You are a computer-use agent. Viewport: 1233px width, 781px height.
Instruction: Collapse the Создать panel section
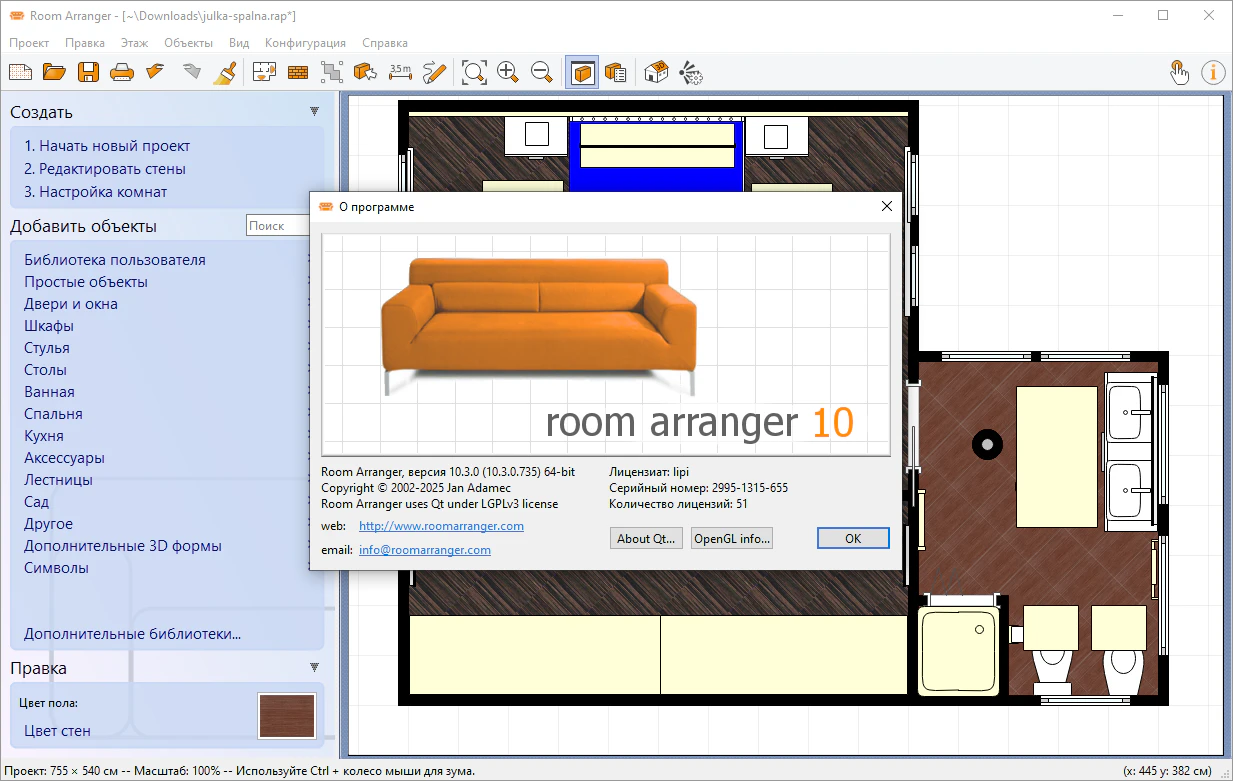pos(314,112)
